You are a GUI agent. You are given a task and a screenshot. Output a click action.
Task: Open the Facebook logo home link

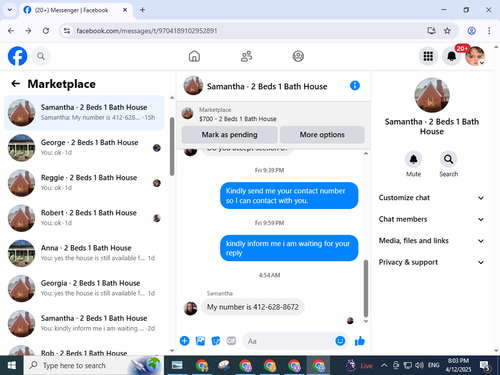tap(17, 56)
